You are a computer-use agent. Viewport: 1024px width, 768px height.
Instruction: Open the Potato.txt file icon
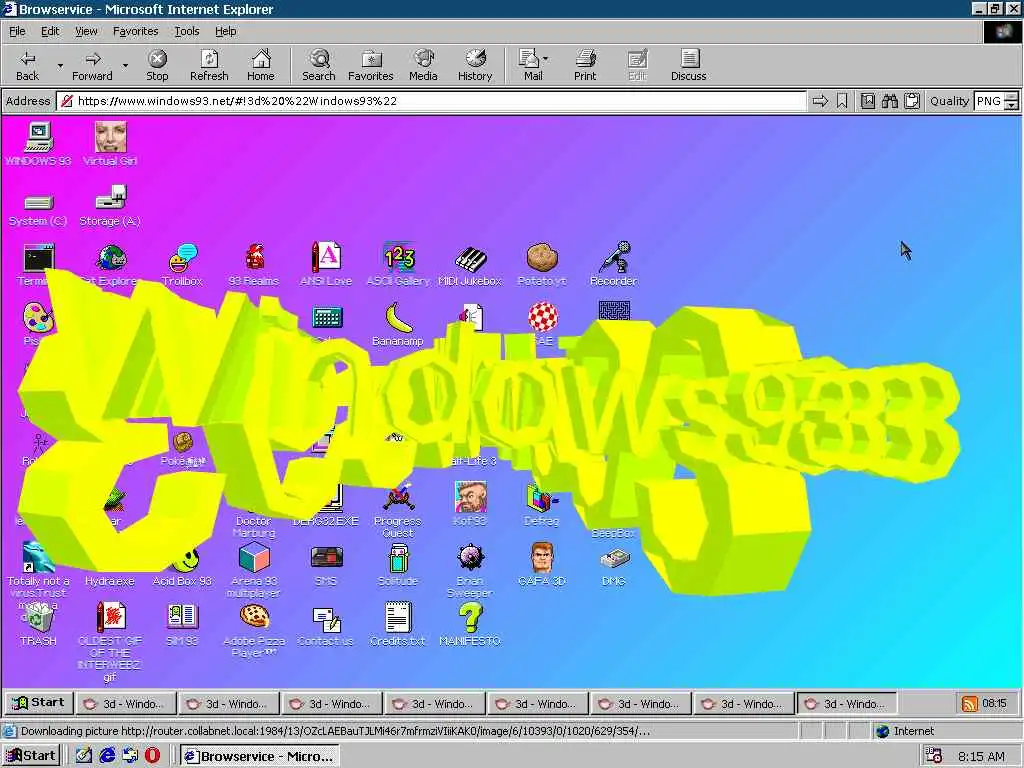(x=541, y=264)
